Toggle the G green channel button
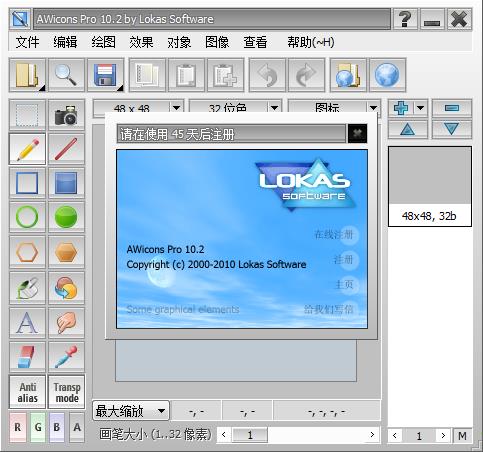 (38, 427)
